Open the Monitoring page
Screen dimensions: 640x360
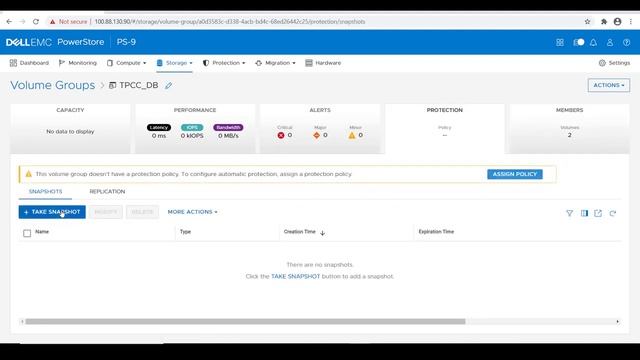click(78, 63)
